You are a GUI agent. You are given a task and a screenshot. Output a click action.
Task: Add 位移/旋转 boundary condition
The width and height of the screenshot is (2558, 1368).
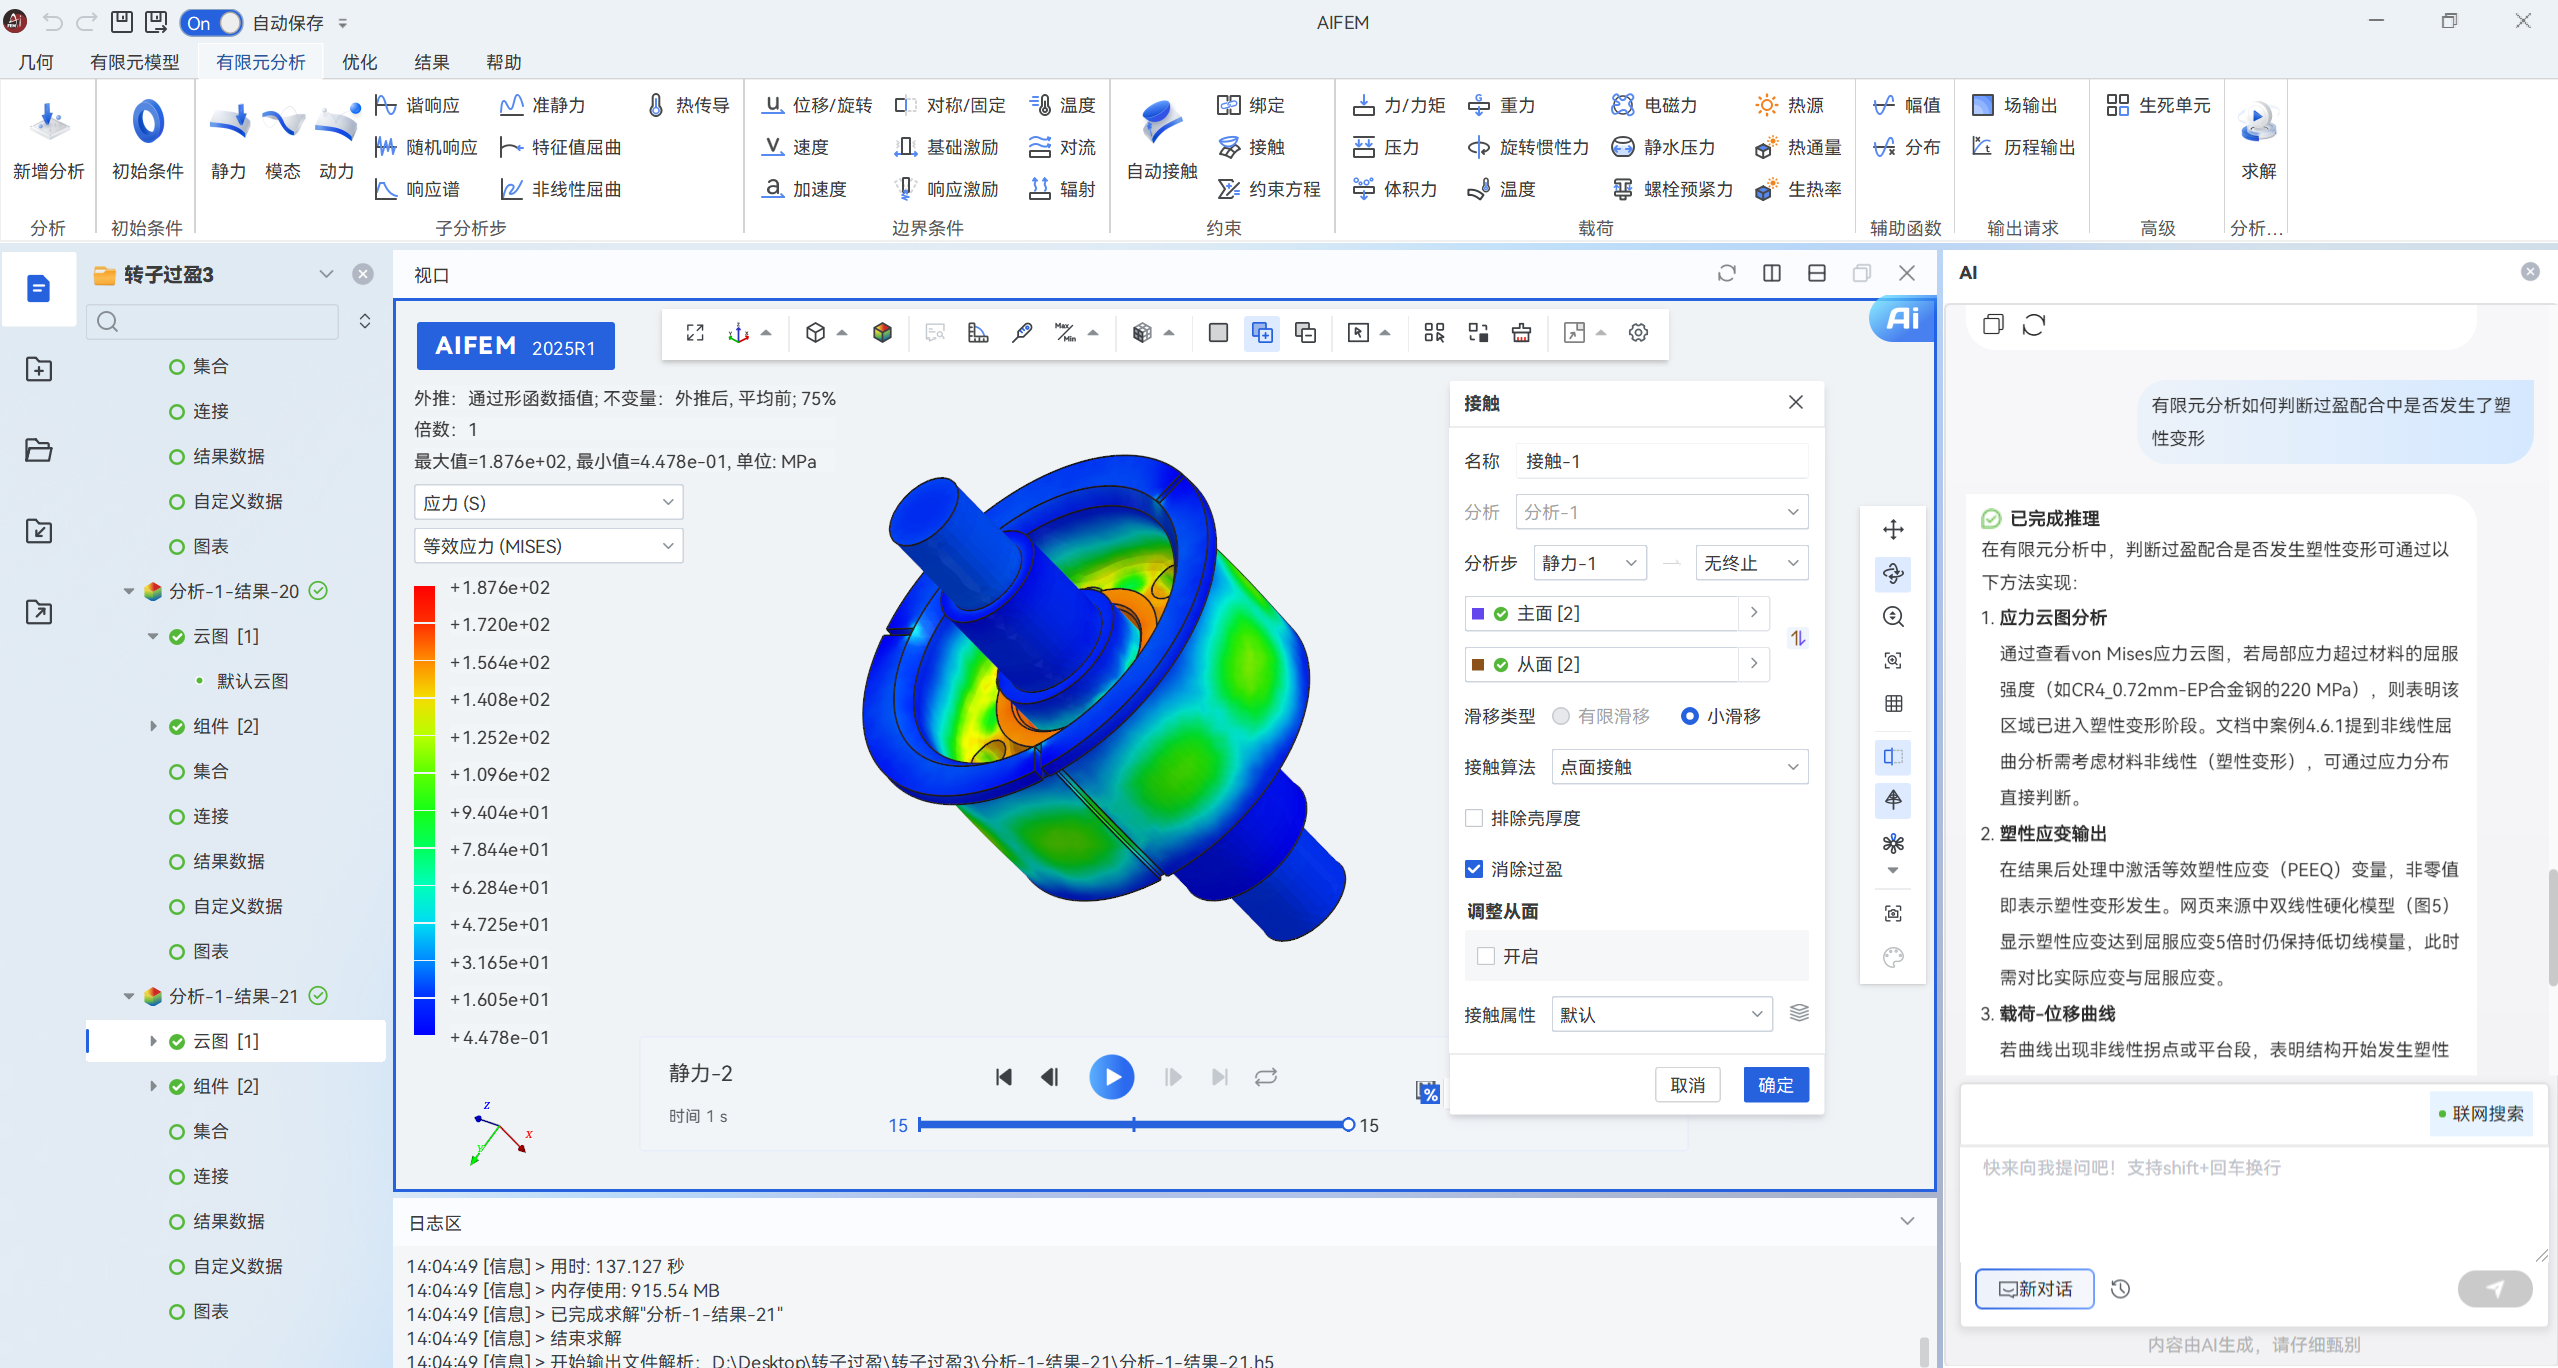[x=817, y=105]
